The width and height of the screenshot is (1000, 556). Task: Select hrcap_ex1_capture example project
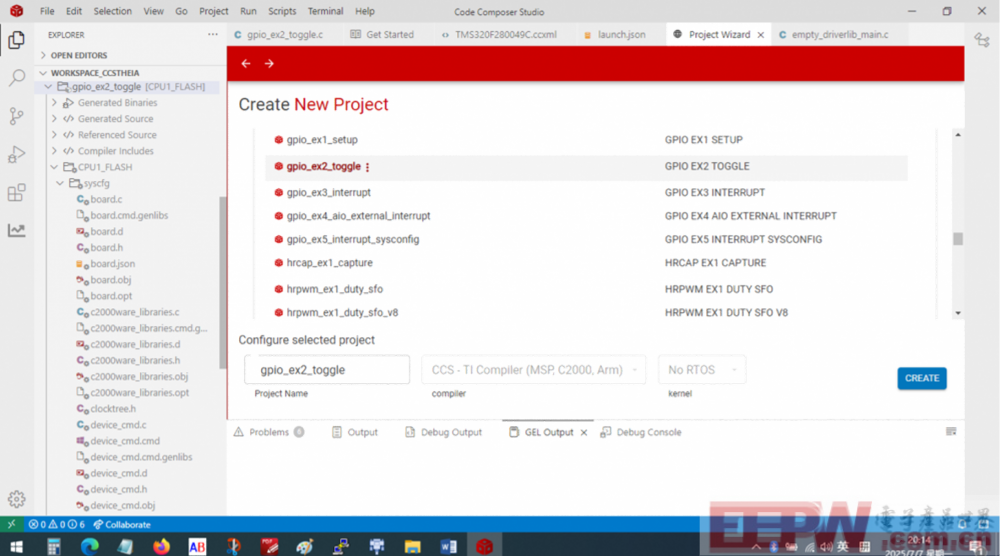click(x=329, y=263)
